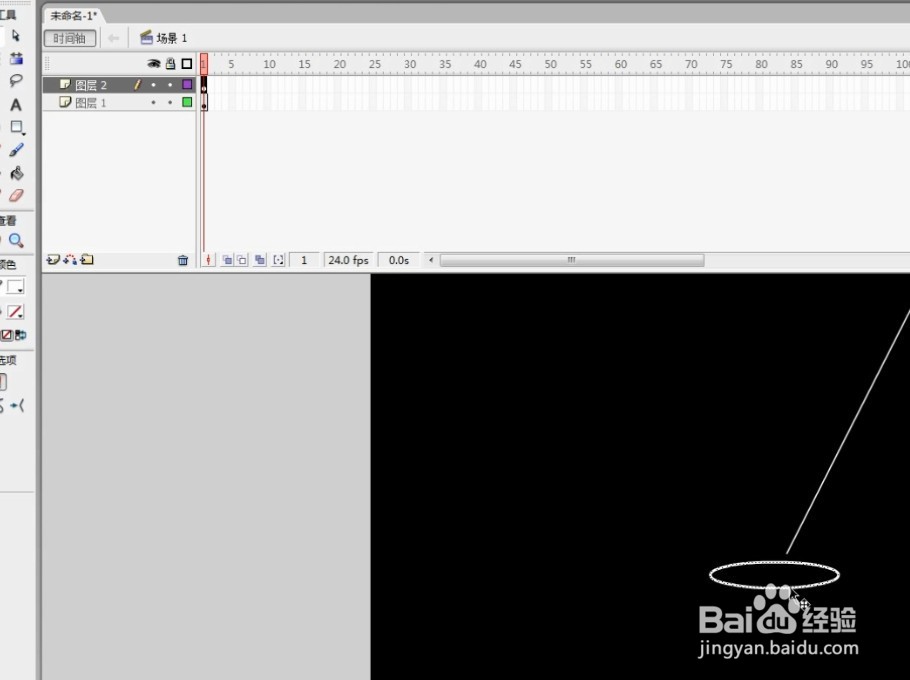
Task: Select the Brush tool
Action: coord(16,150)
